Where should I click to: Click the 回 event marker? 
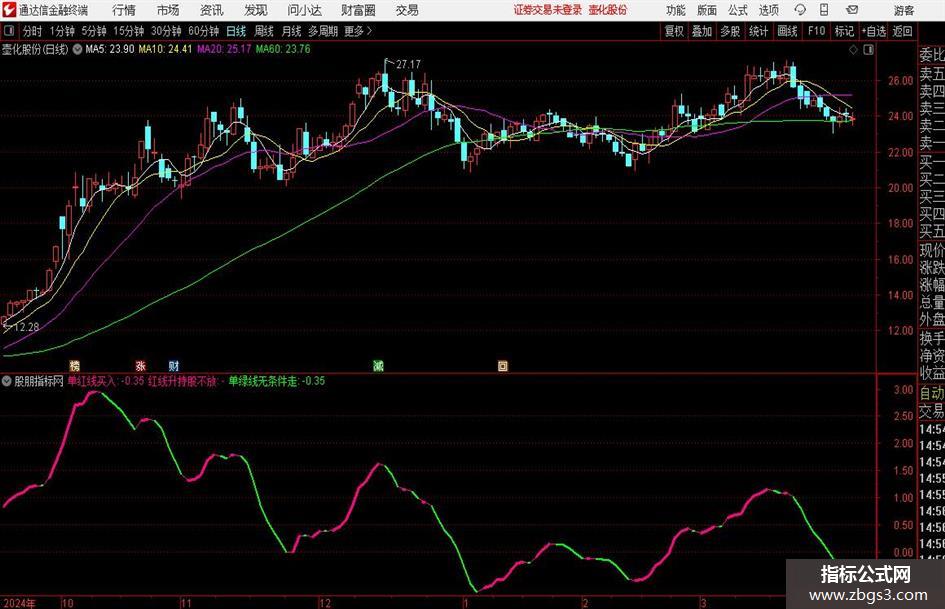[x=503, y=365]
